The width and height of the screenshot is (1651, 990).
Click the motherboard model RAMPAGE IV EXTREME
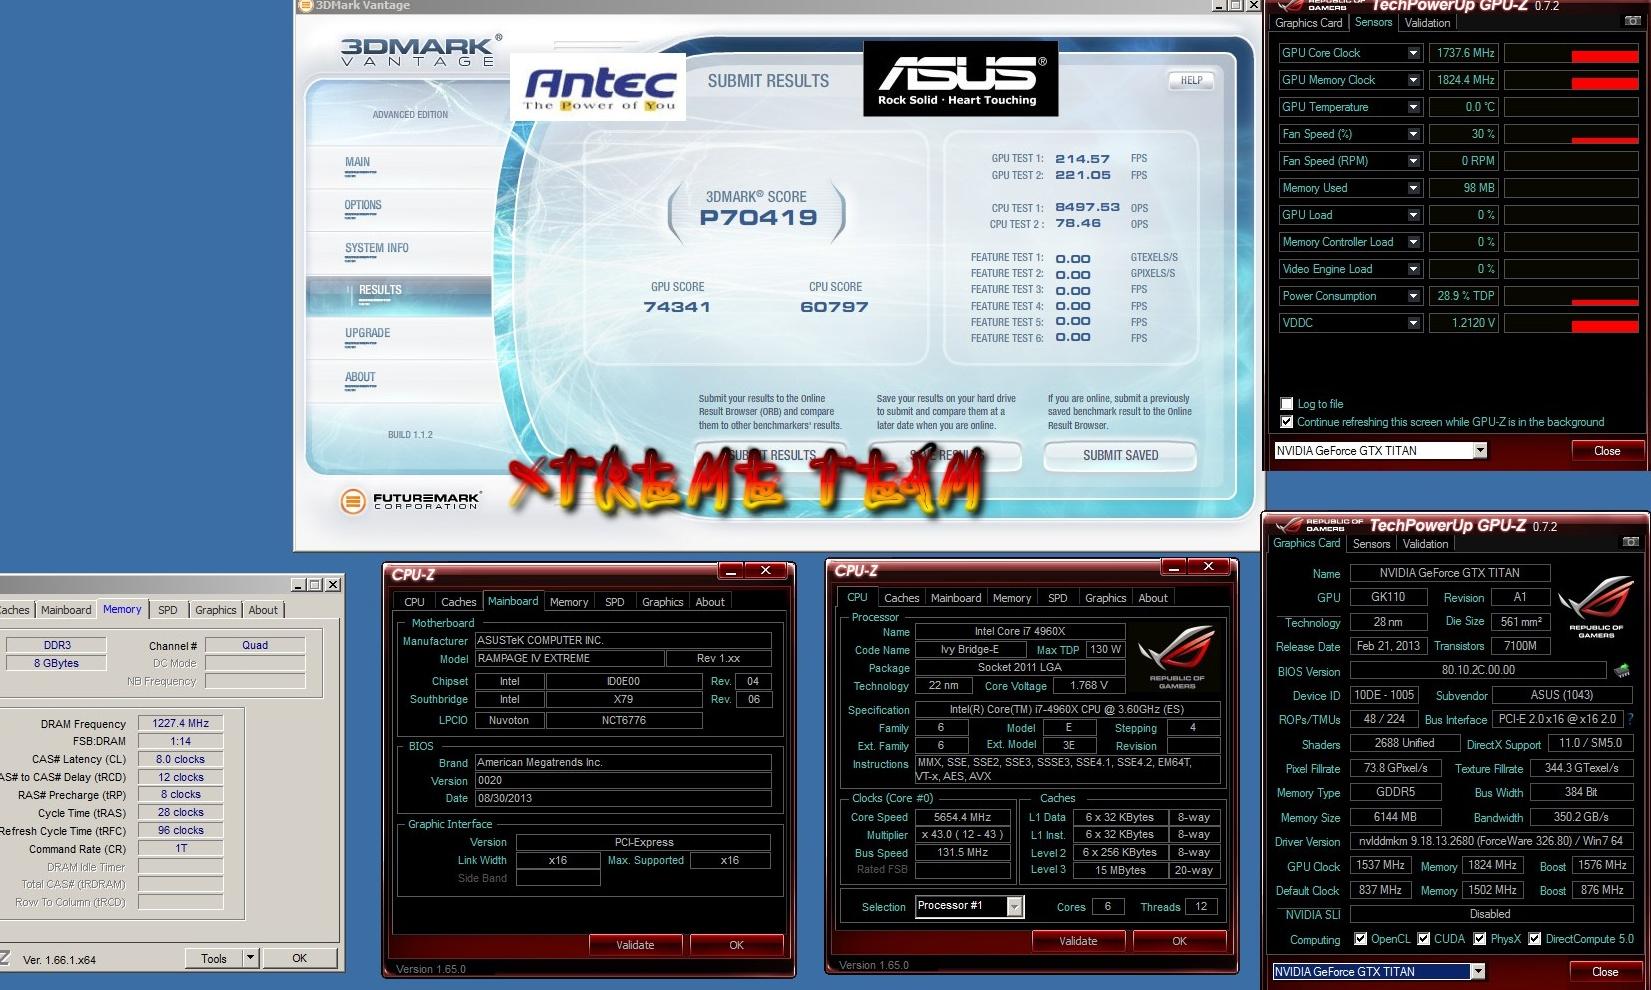(x=570, y=658)
